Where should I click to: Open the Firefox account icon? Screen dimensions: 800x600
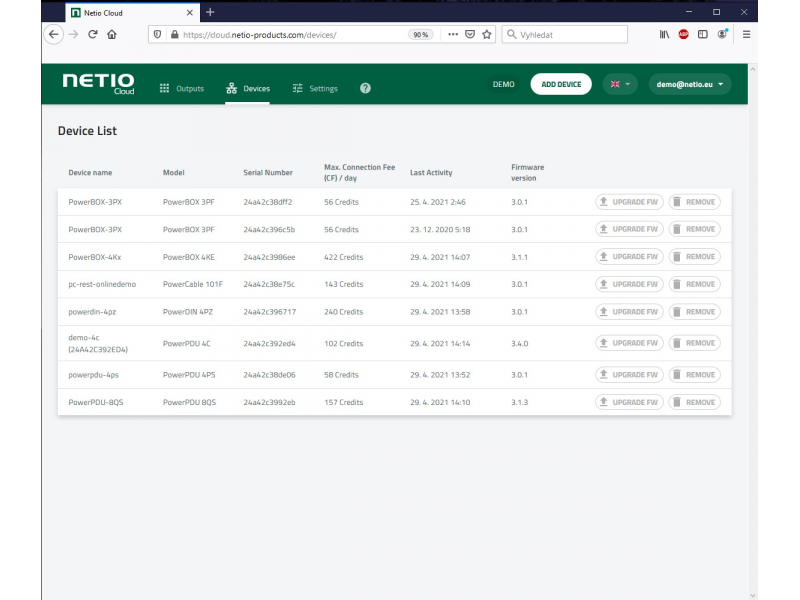722,35
